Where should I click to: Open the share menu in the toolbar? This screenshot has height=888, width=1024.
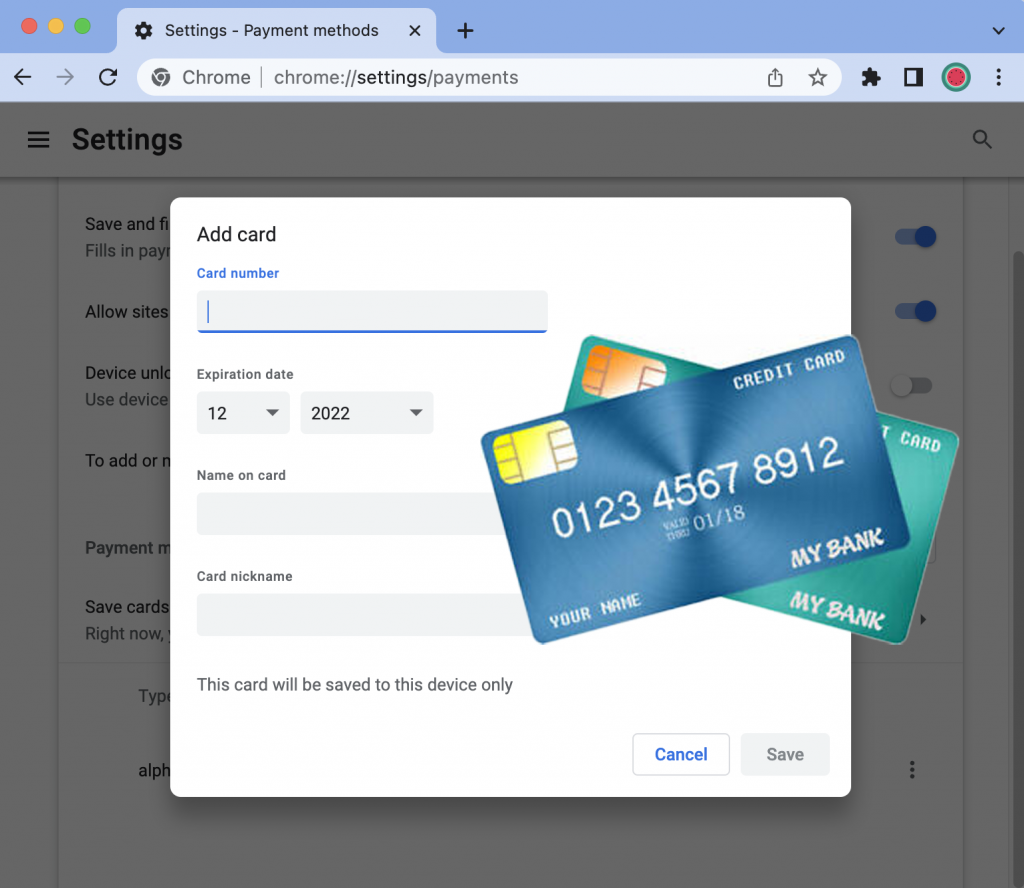[x=775, y=77]
